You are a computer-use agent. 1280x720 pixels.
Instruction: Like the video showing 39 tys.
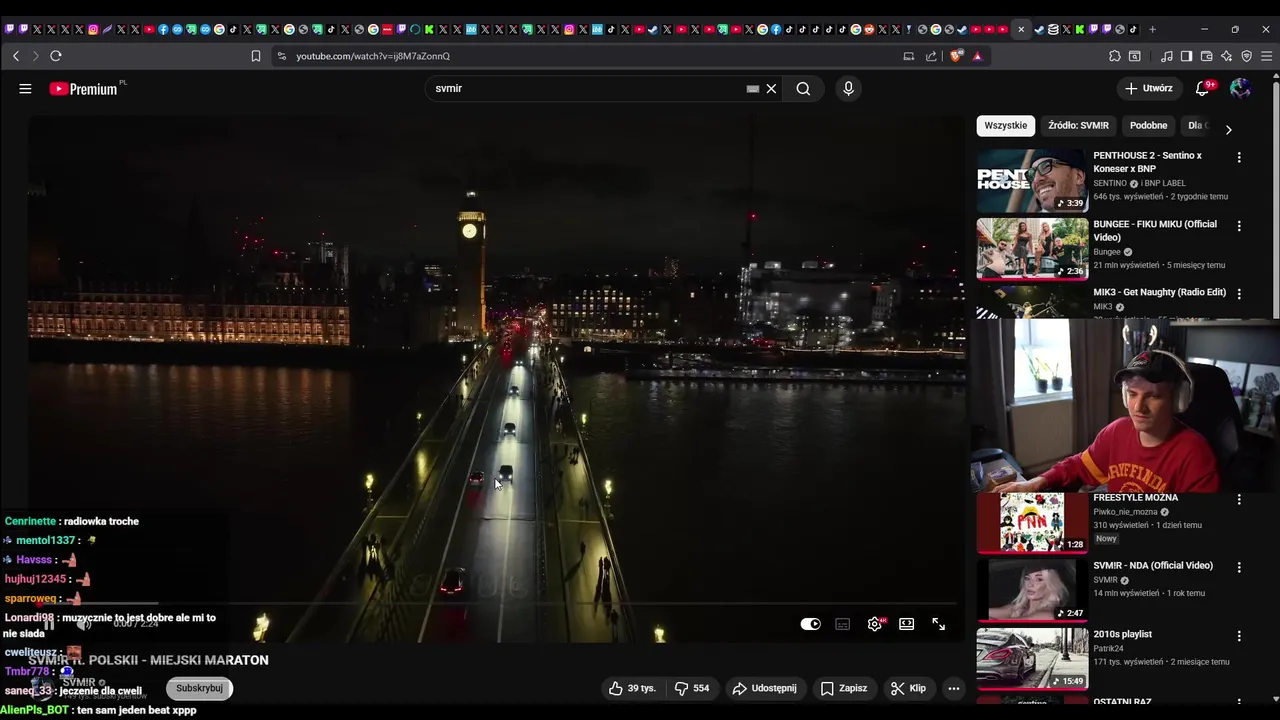632,688
